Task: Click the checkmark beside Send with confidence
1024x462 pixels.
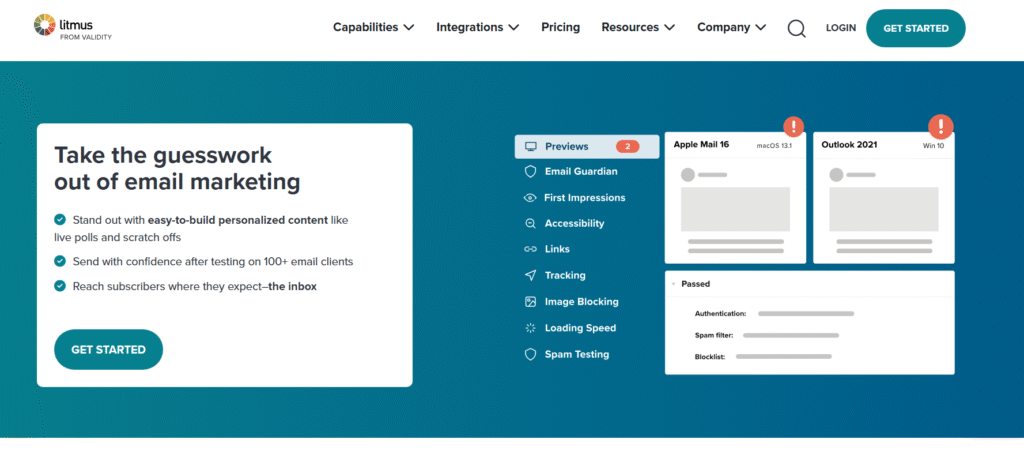Action: [60, 261]
